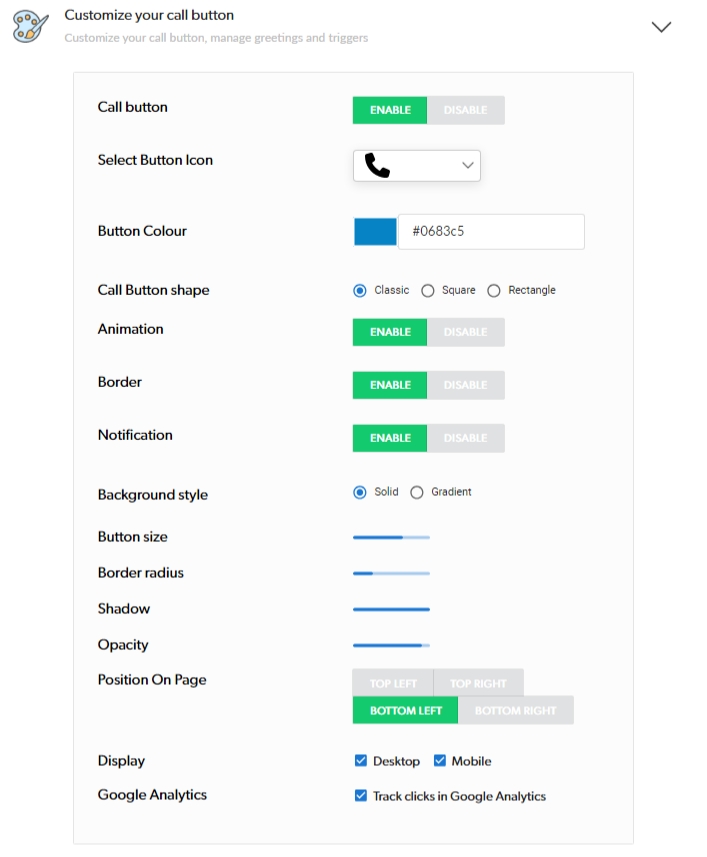Uncheck the Desktop display checkbox
The image size is (707, 857).
[361, 761]
